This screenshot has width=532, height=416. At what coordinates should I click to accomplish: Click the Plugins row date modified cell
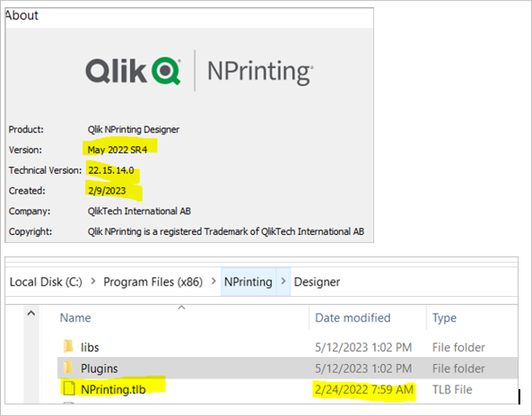pyautogui.click(x=363, y=368)
